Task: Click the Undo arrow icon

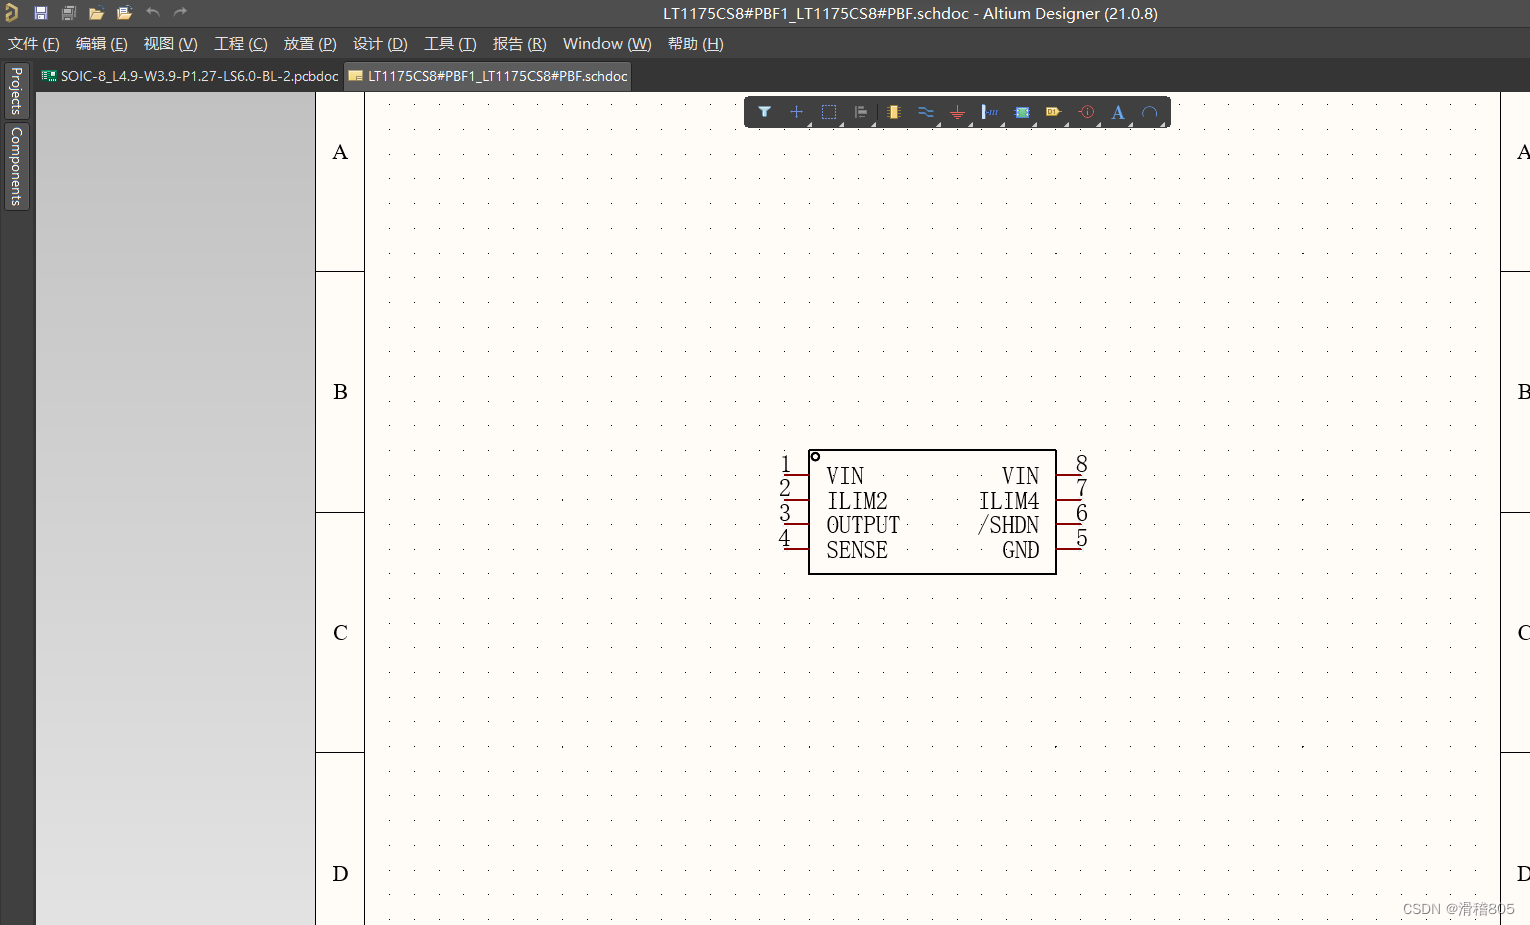Action: 152,13
